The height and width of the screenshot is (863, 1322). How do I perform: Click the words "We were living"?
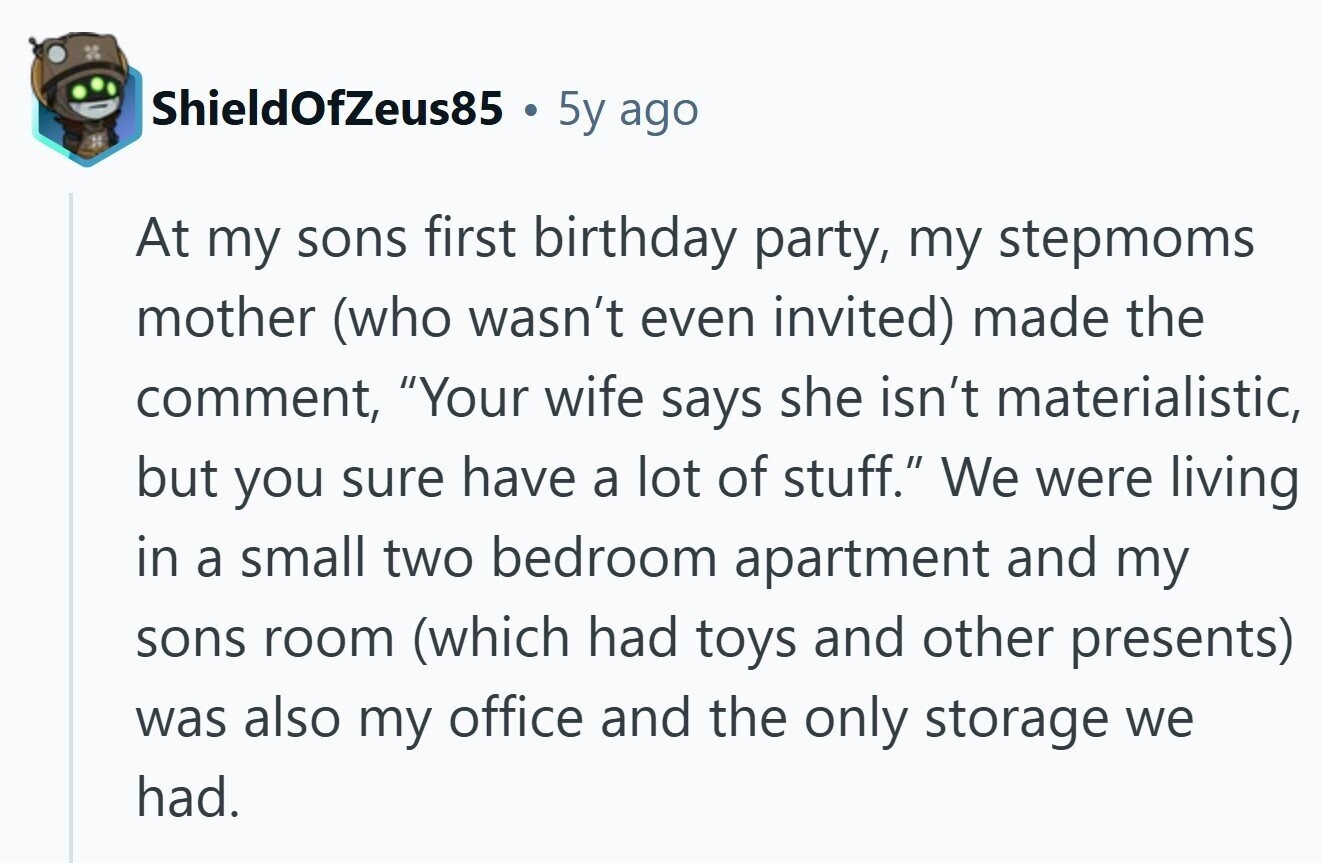point(1121,481)
